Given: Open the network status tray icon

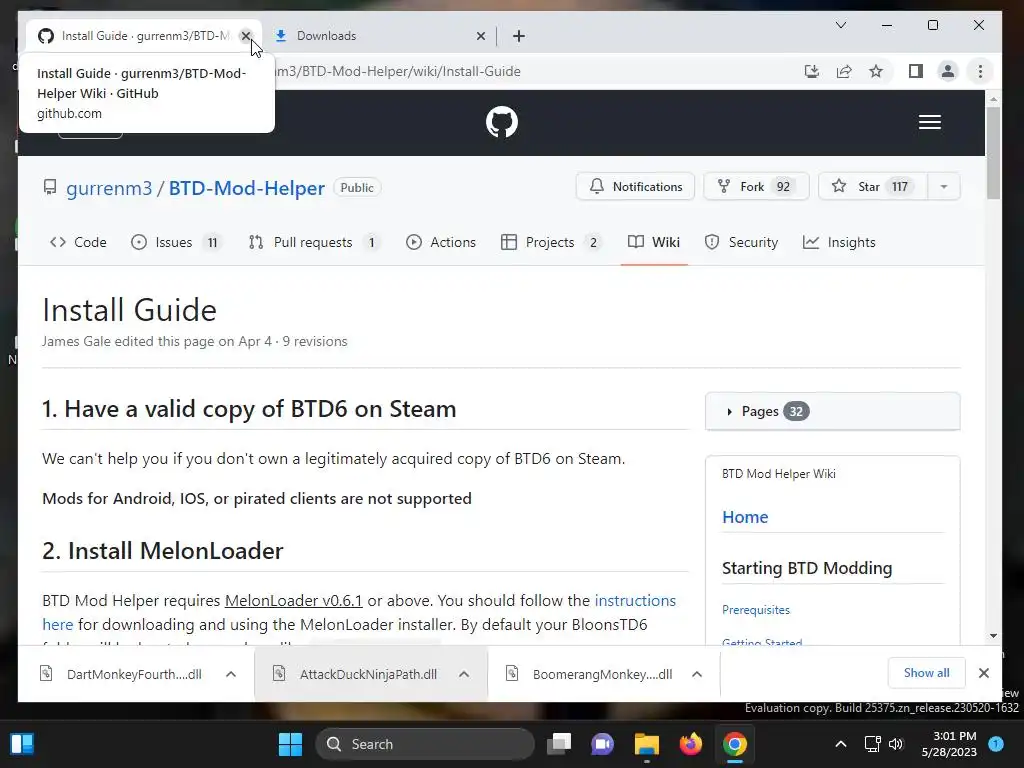Looking at the screenshot, I should [872, 744].
